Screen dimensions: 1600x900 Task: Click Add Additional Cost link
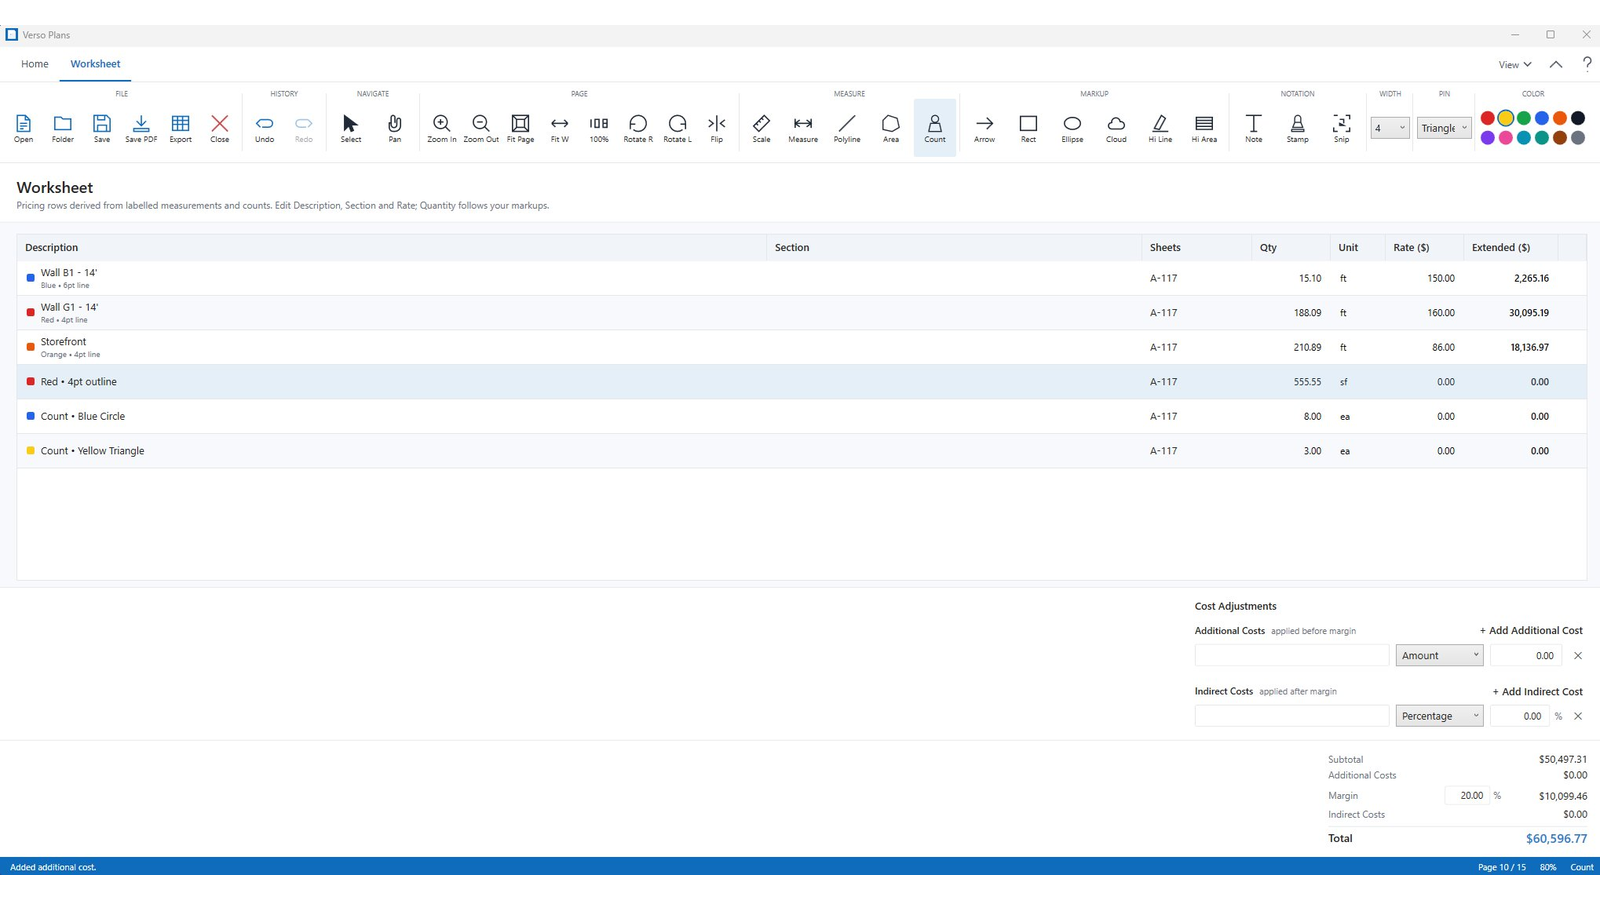pyautogui.click(x=1531, y=630)
